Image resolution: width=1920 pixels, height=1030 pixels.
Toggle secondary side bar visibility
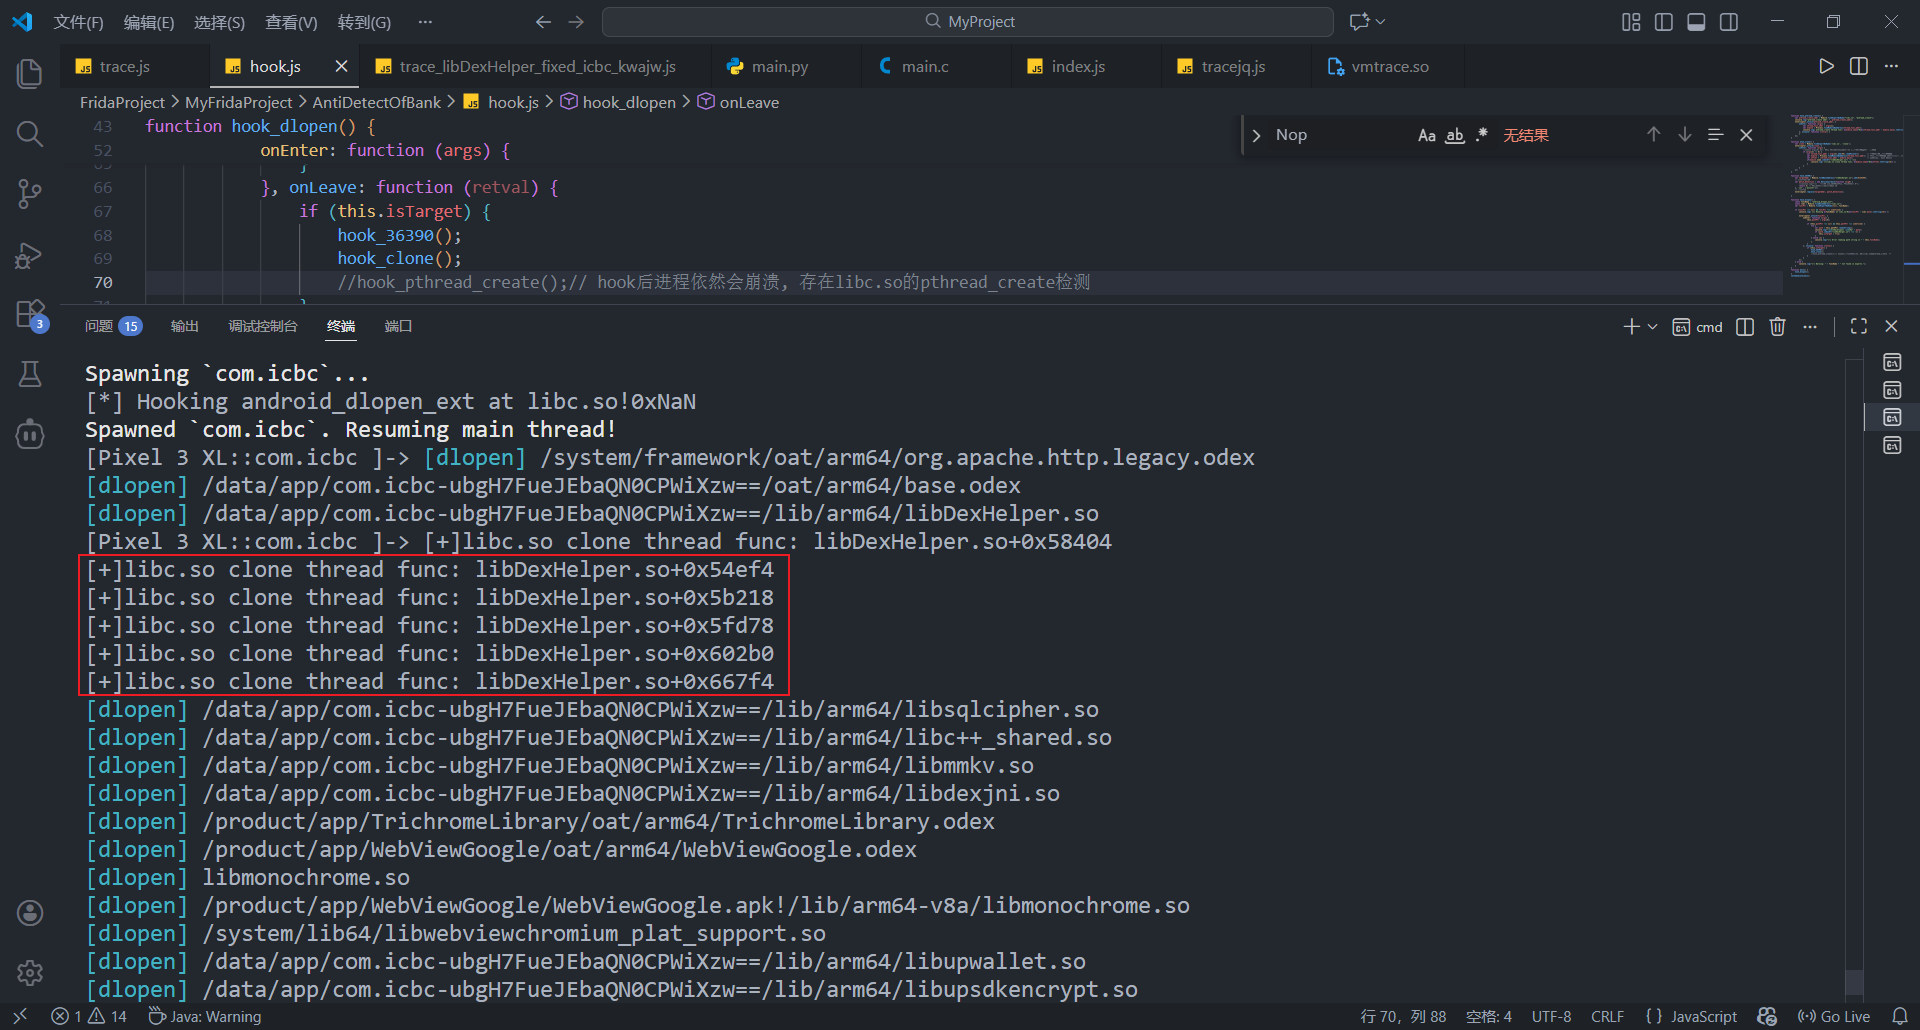click(x=1728, y=22)
